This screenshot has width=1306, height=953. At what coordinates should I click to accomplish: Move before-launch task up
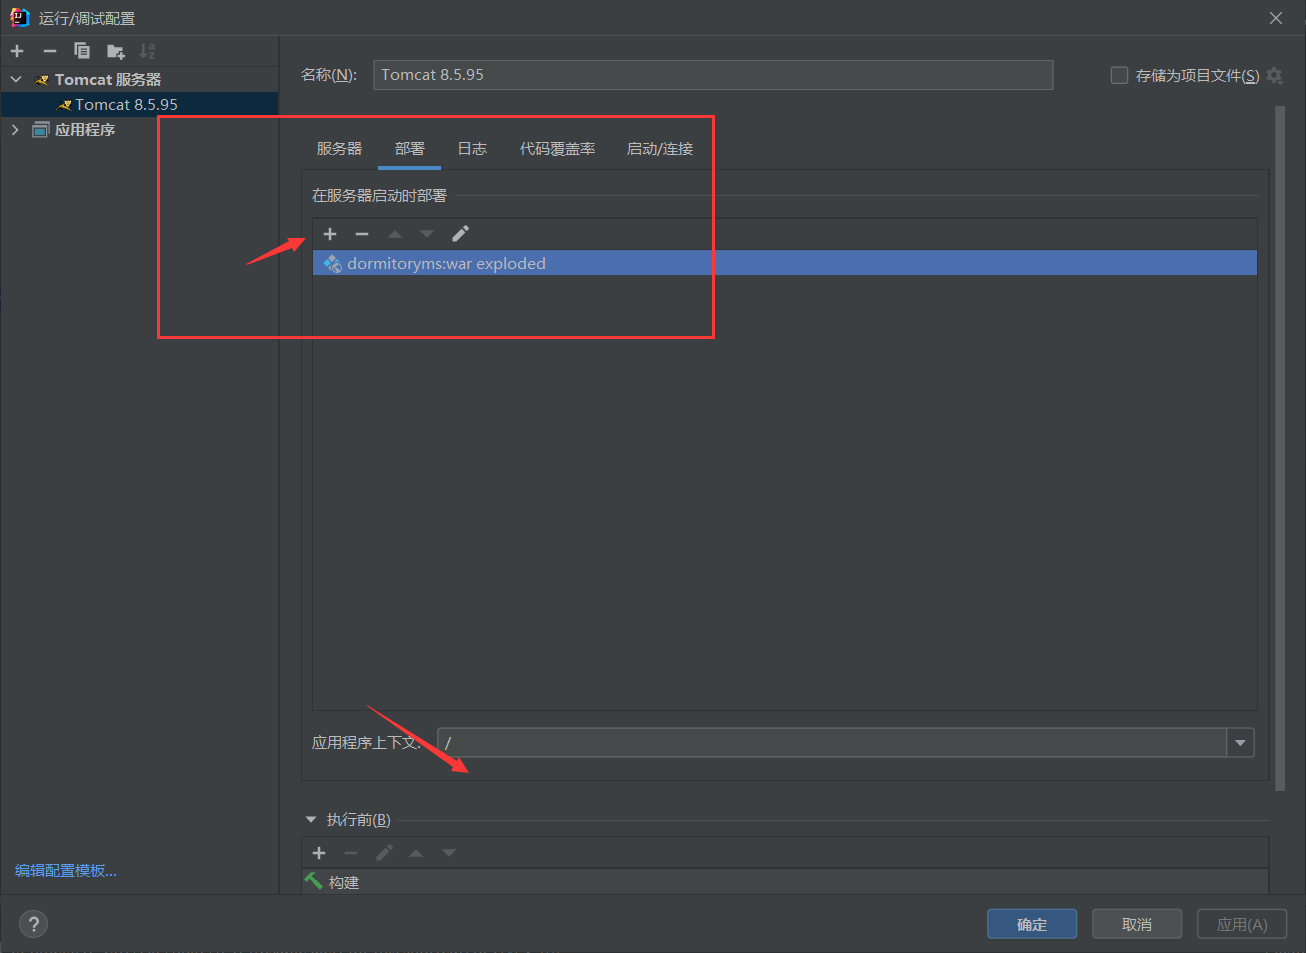[416, 853]
